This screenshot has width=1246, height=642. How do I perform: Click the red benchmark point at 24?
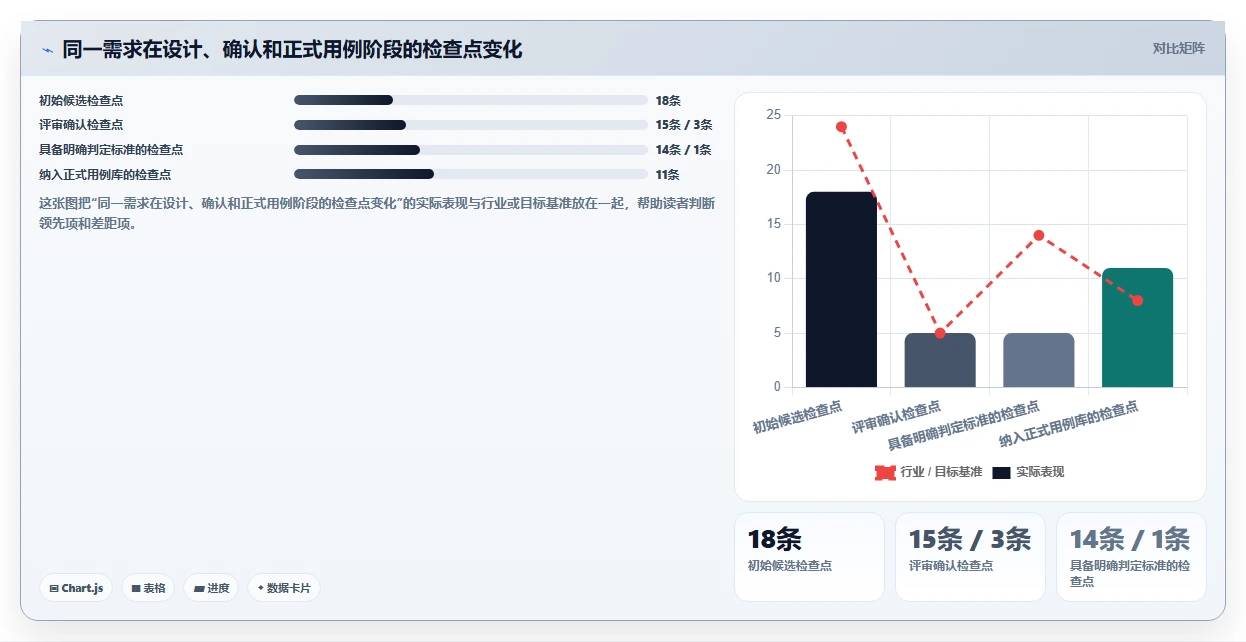pos(841,127)
